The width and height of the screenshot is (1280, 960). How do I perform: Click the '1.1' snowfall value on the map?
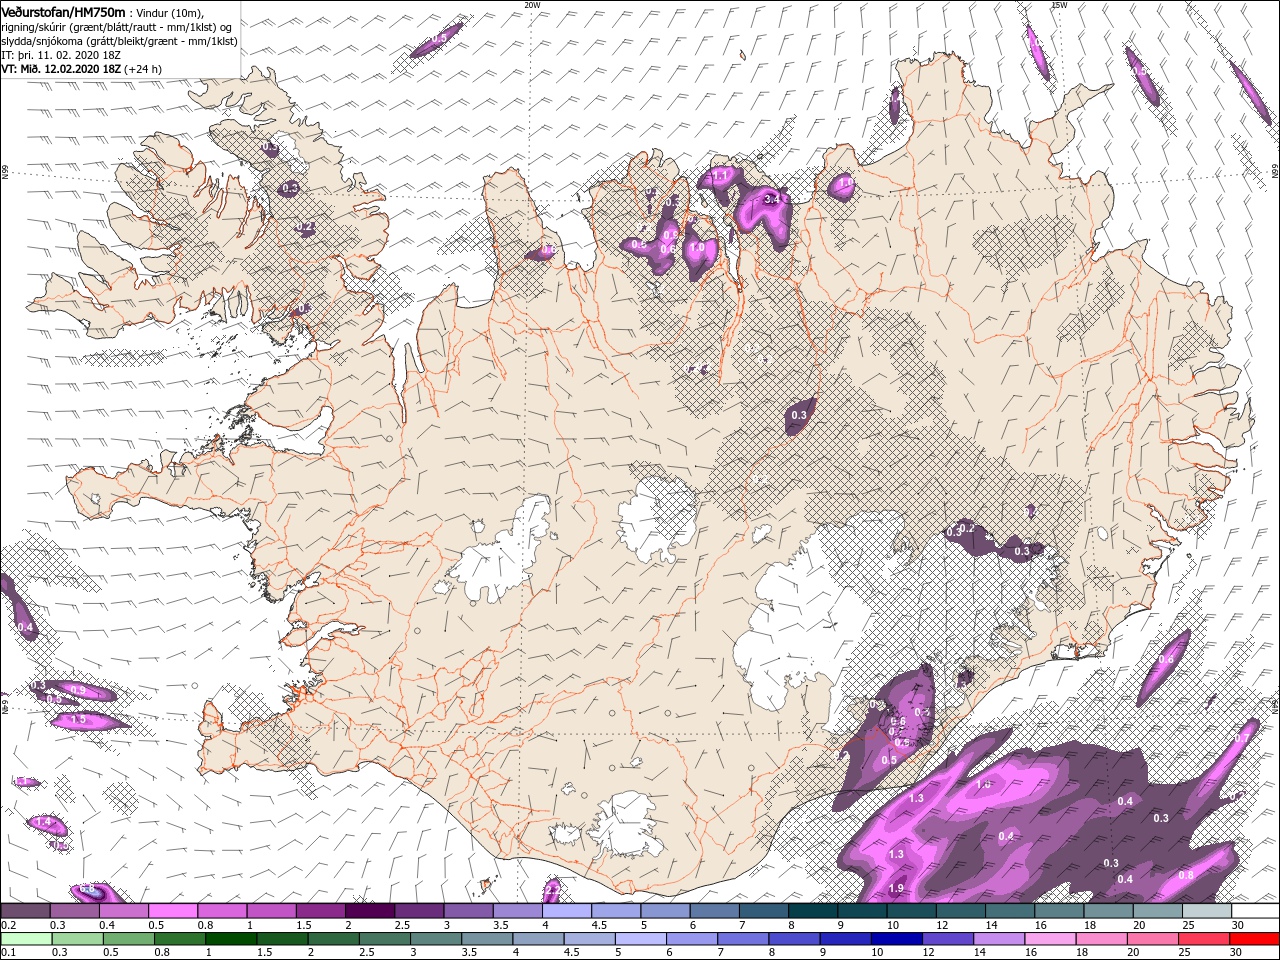coord(719,175)
